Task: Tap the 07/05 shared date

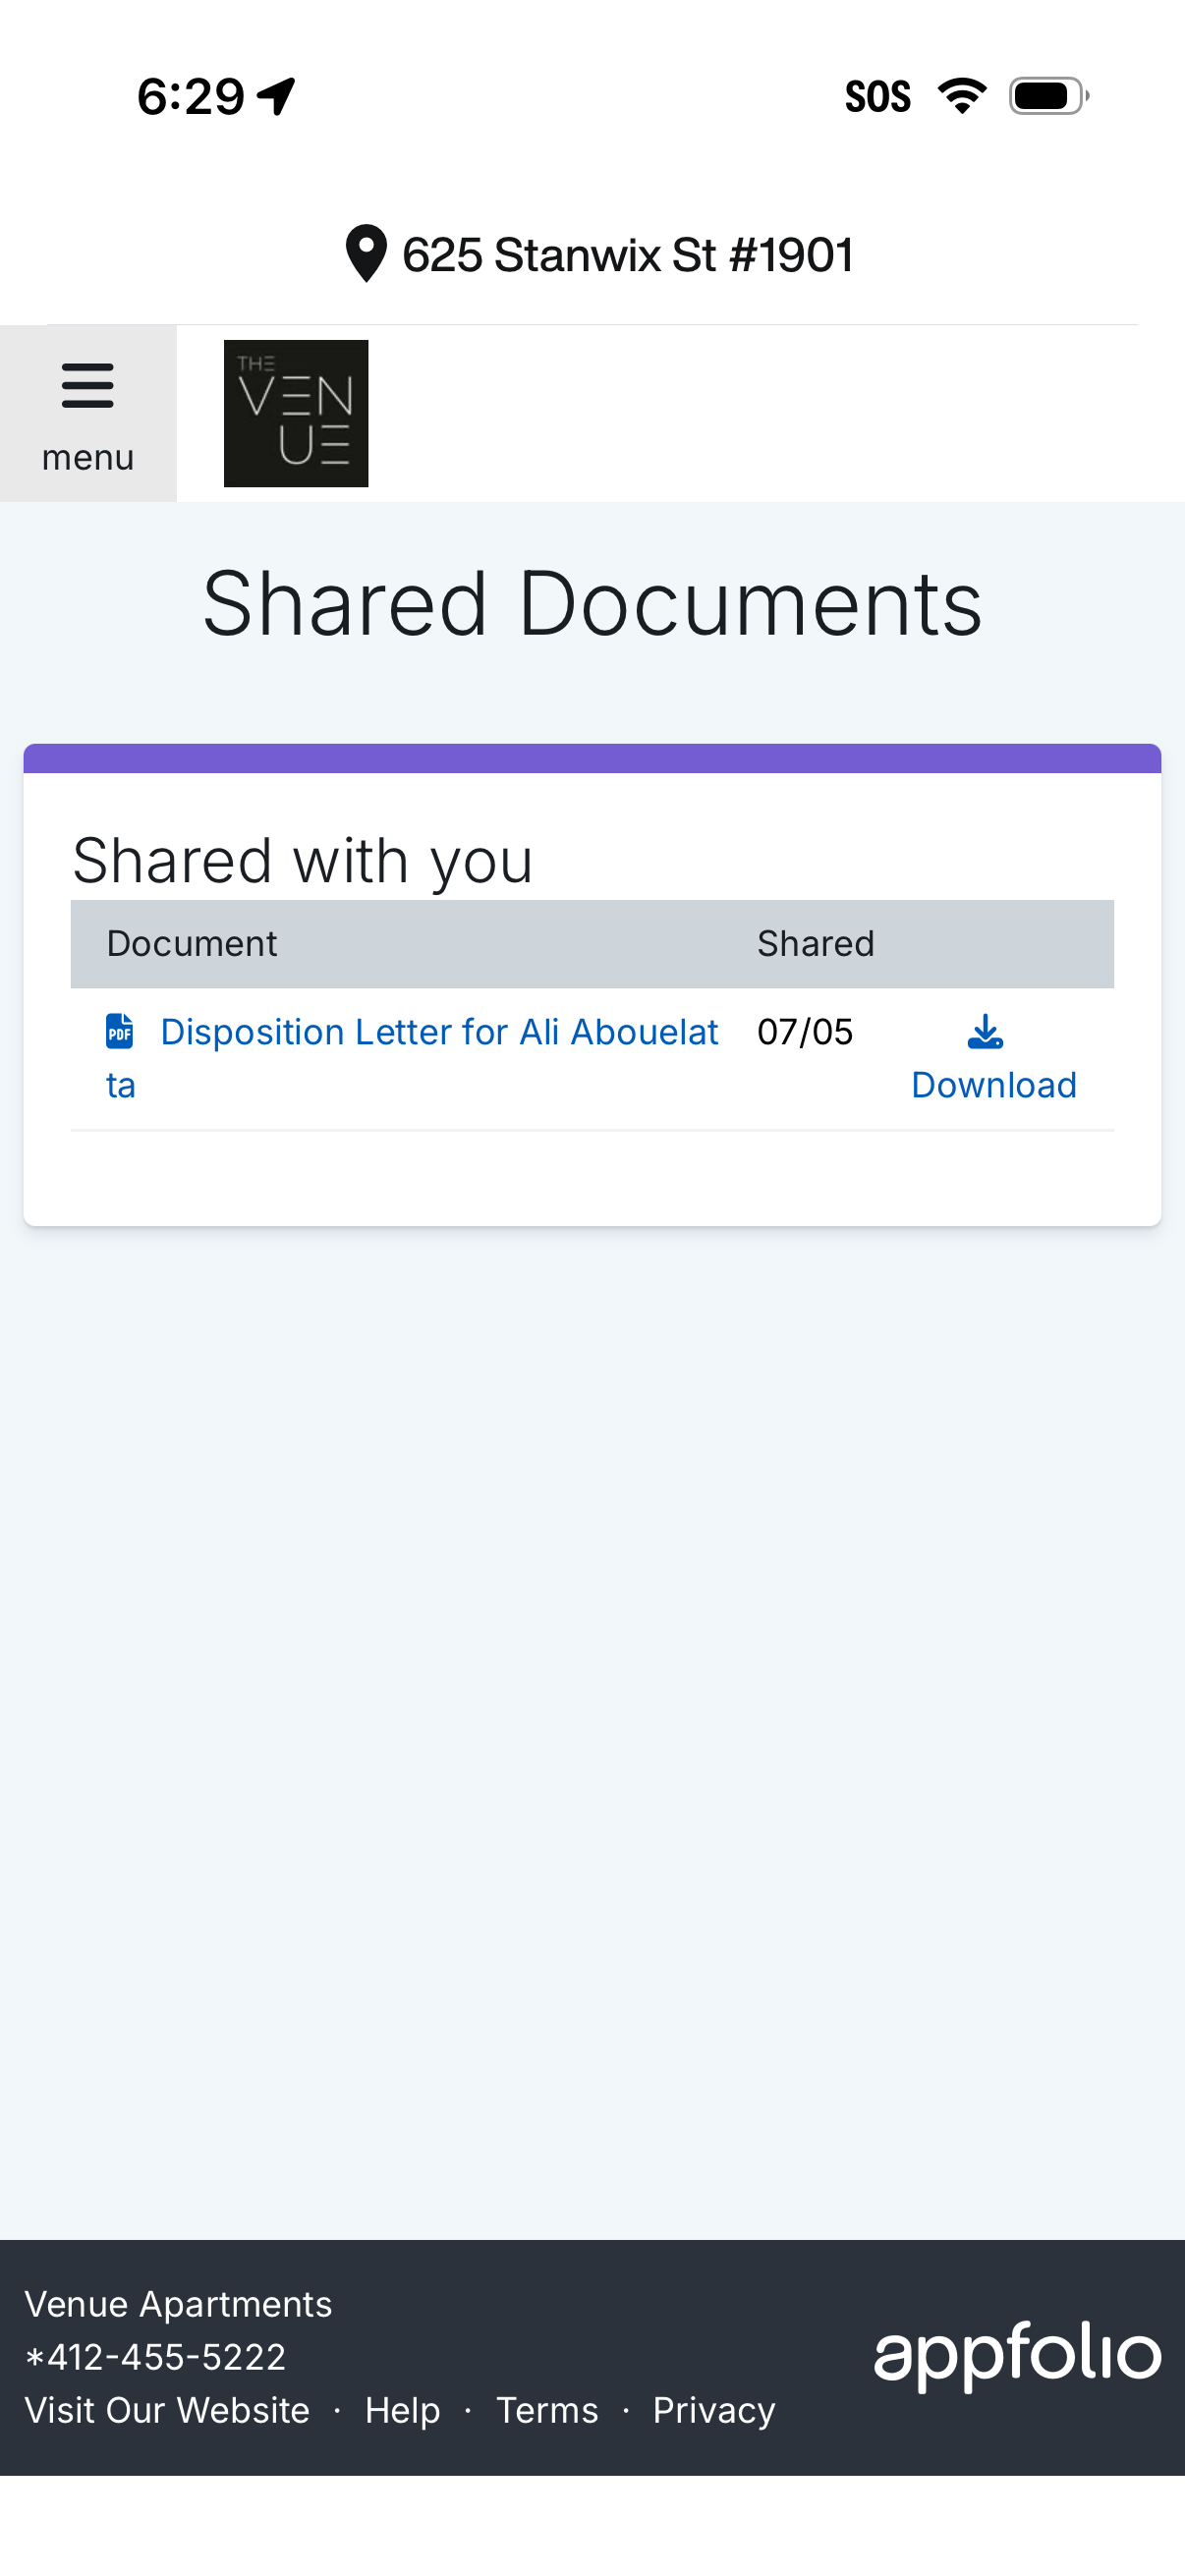Action: [x=805, y=1032]
